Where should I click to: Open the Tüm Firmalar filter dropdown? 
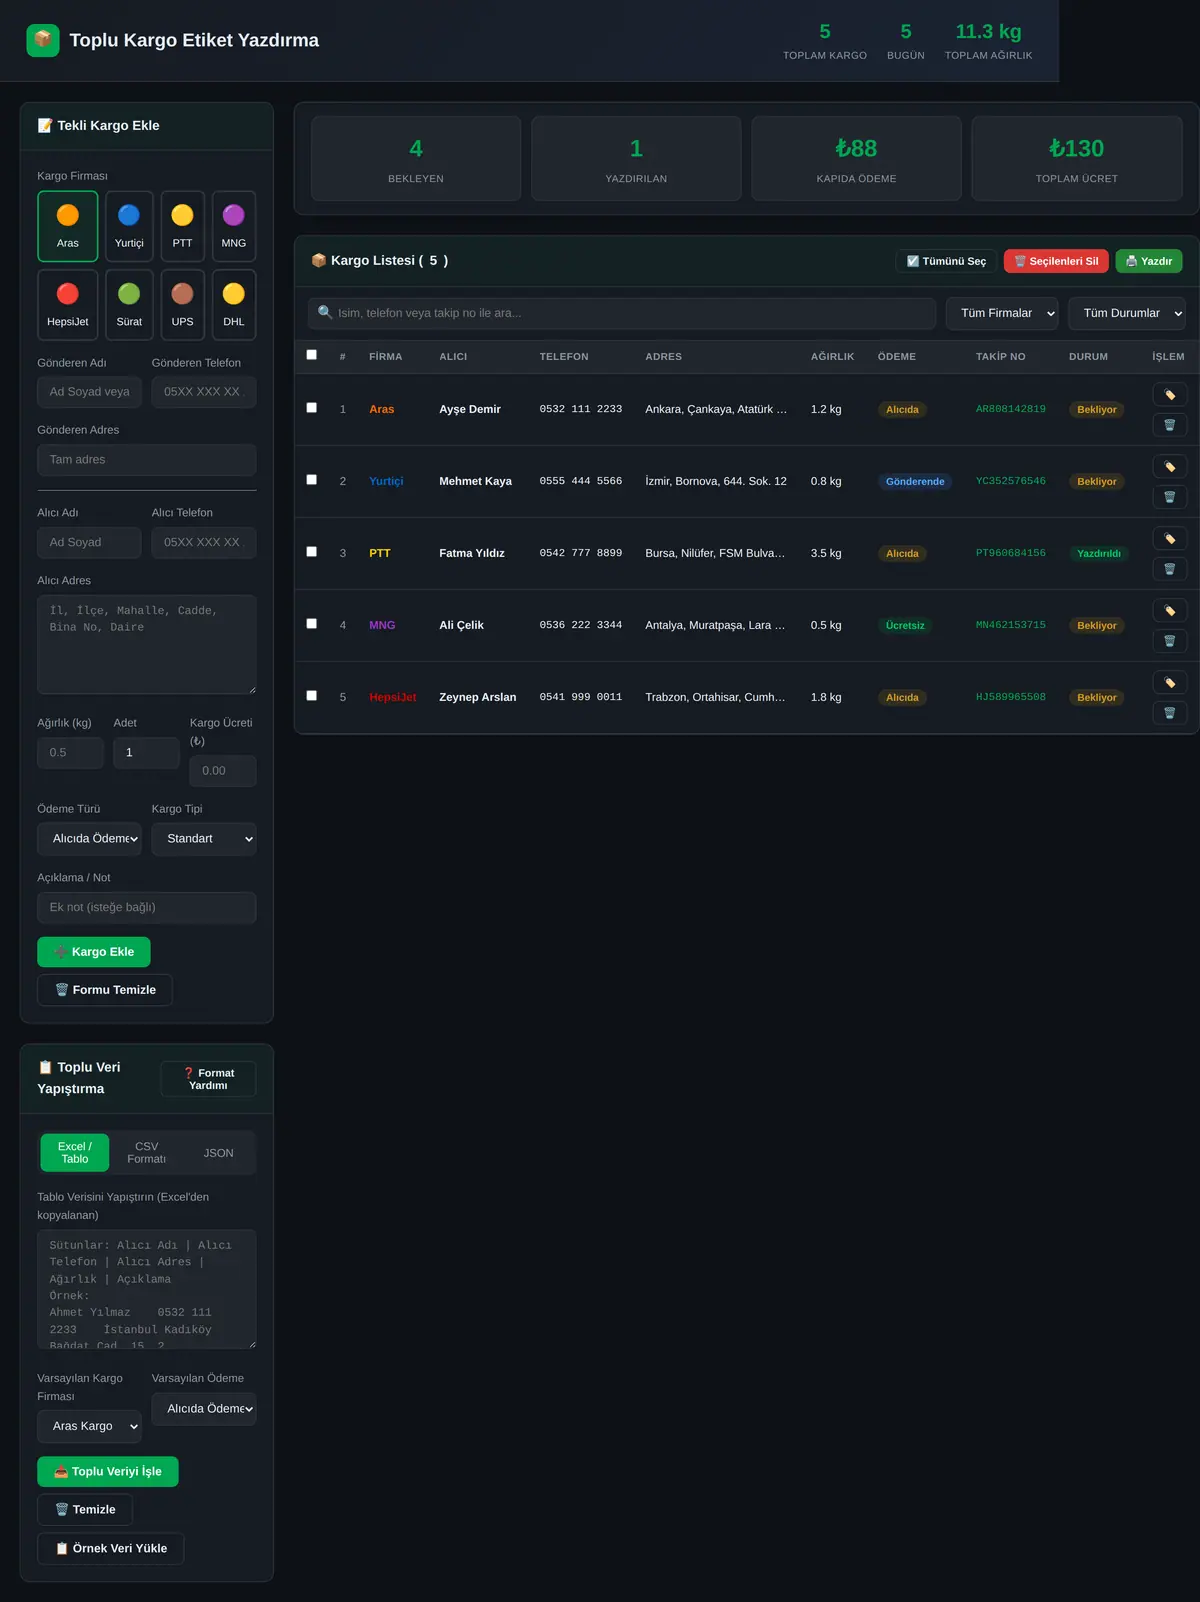pos(1003,313)
